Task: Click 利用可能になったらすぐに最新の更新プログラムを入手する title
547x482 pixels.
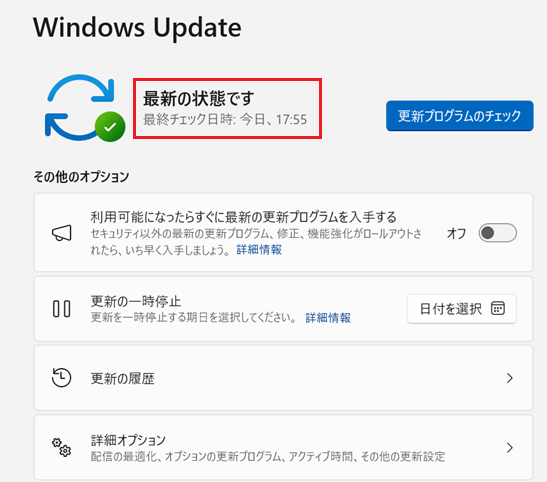Action: [x=243, y=217]
